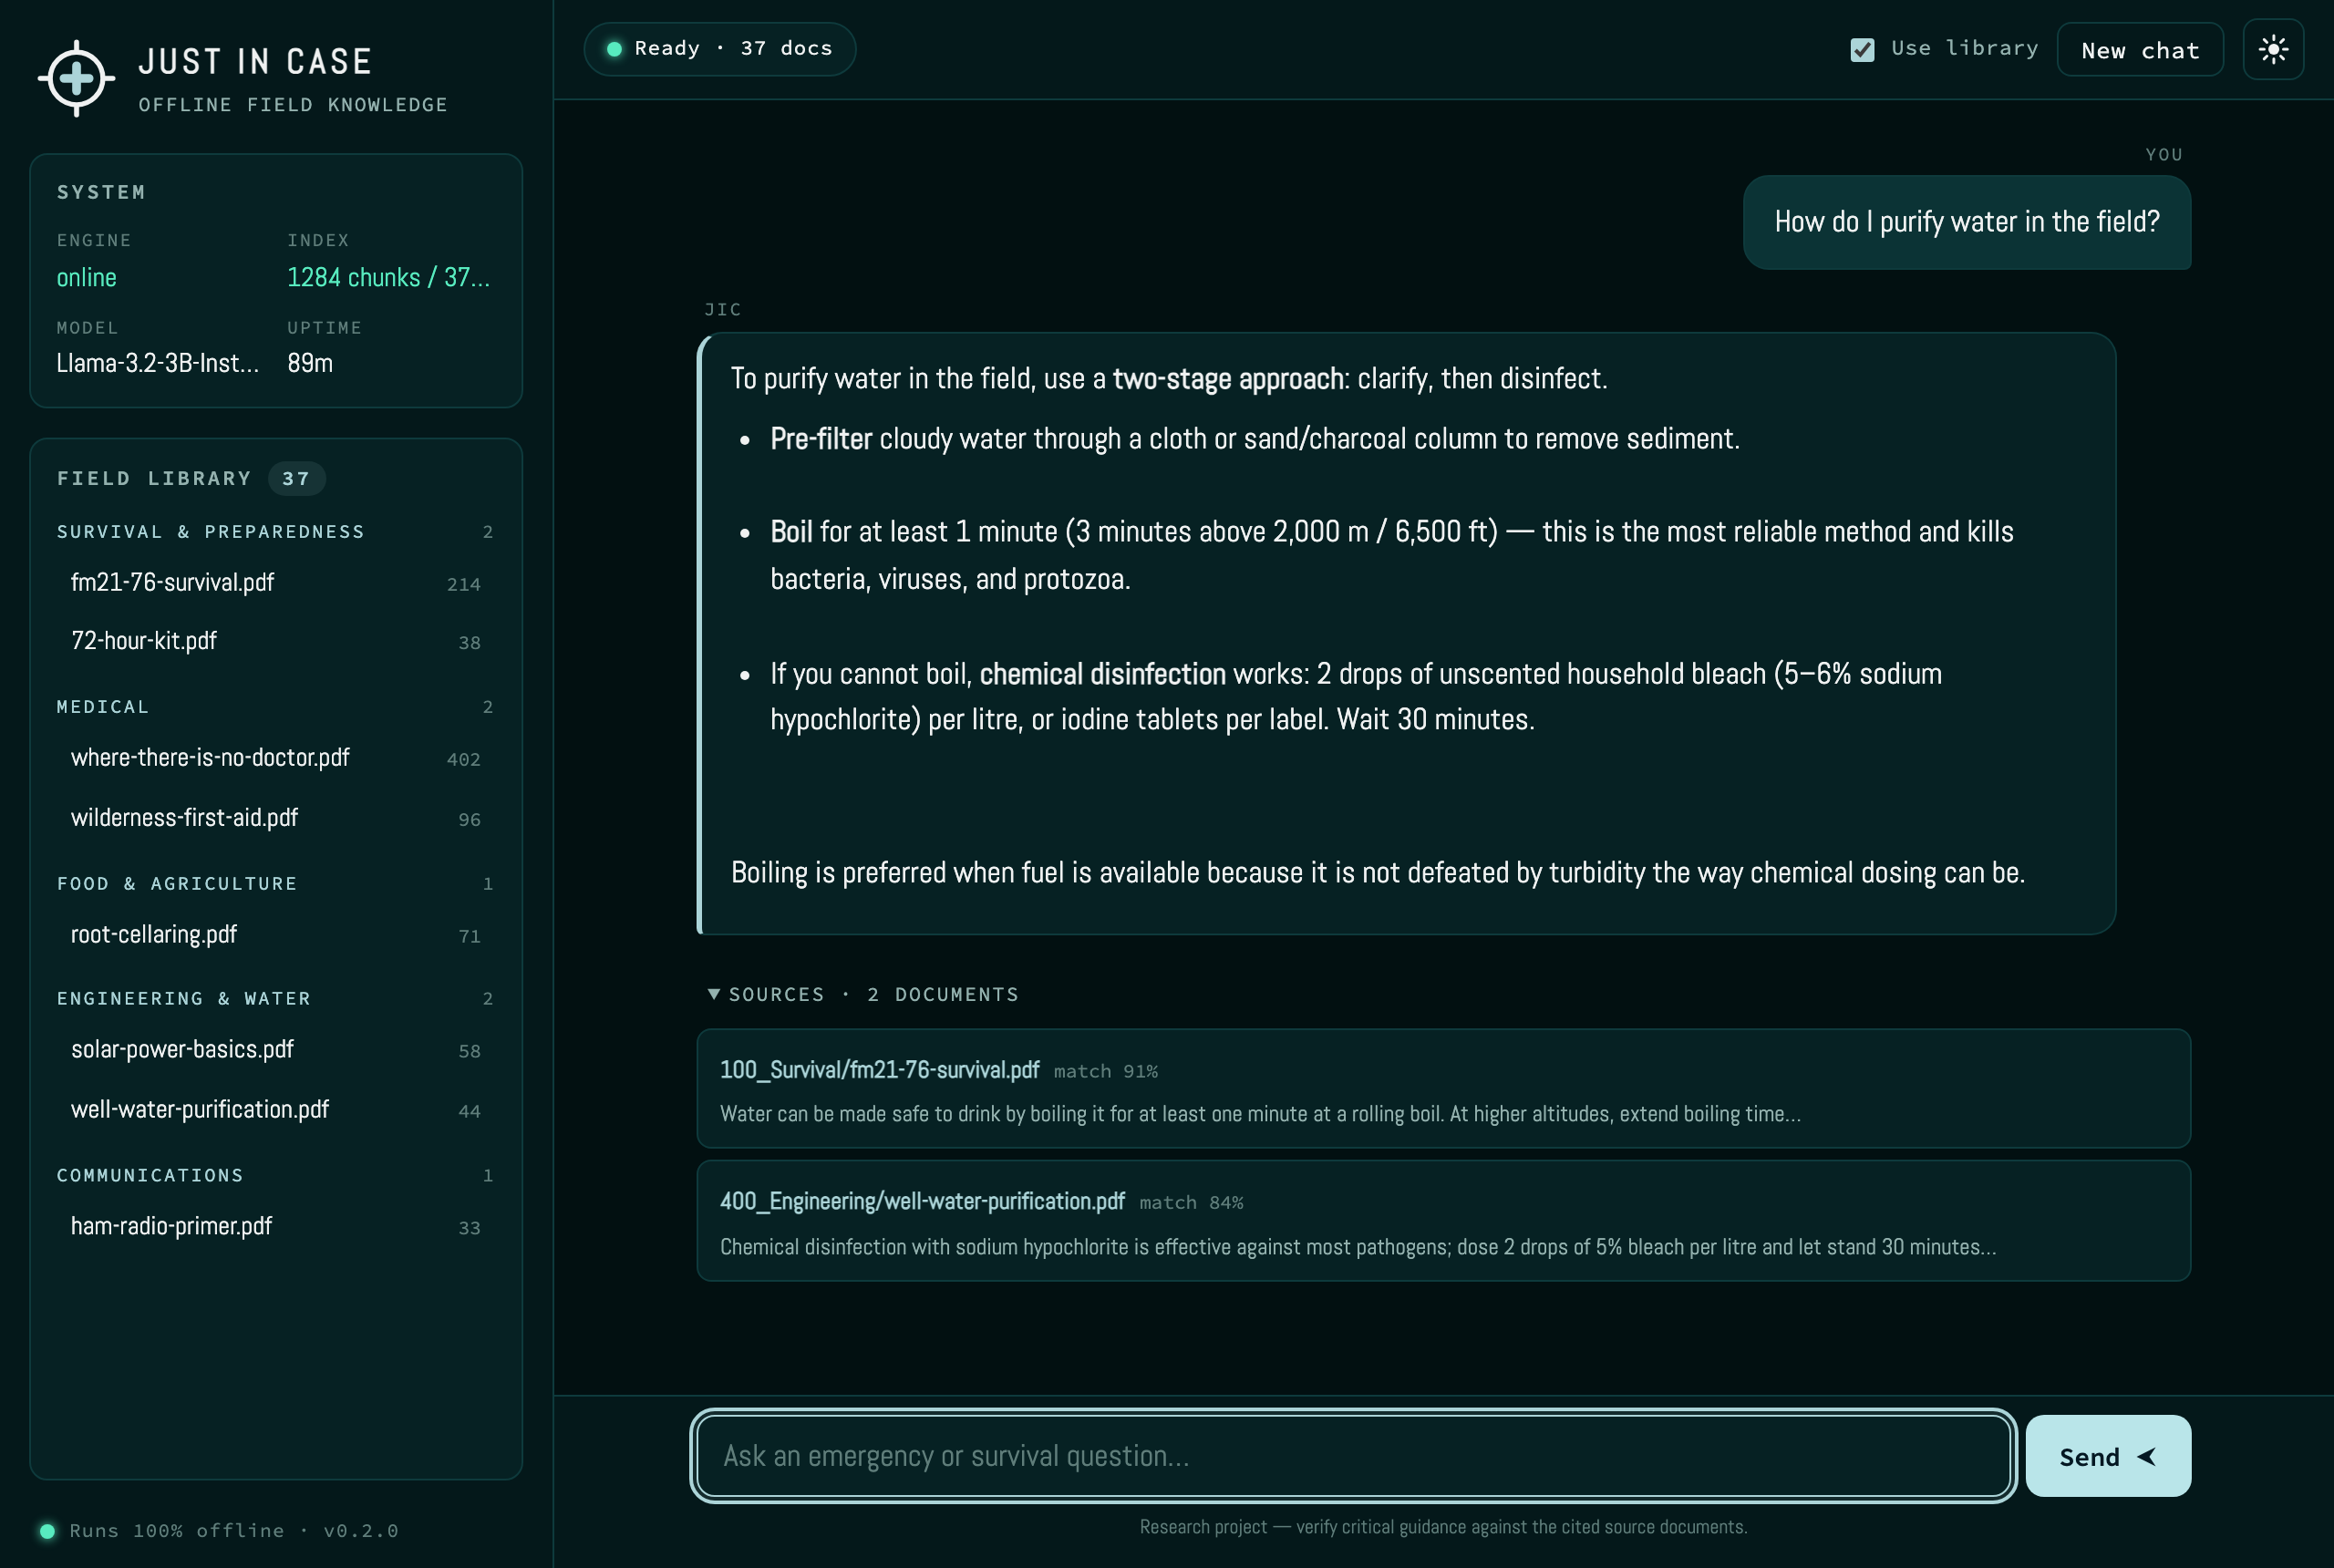Click the Send button

[x=2108, y=1456]
